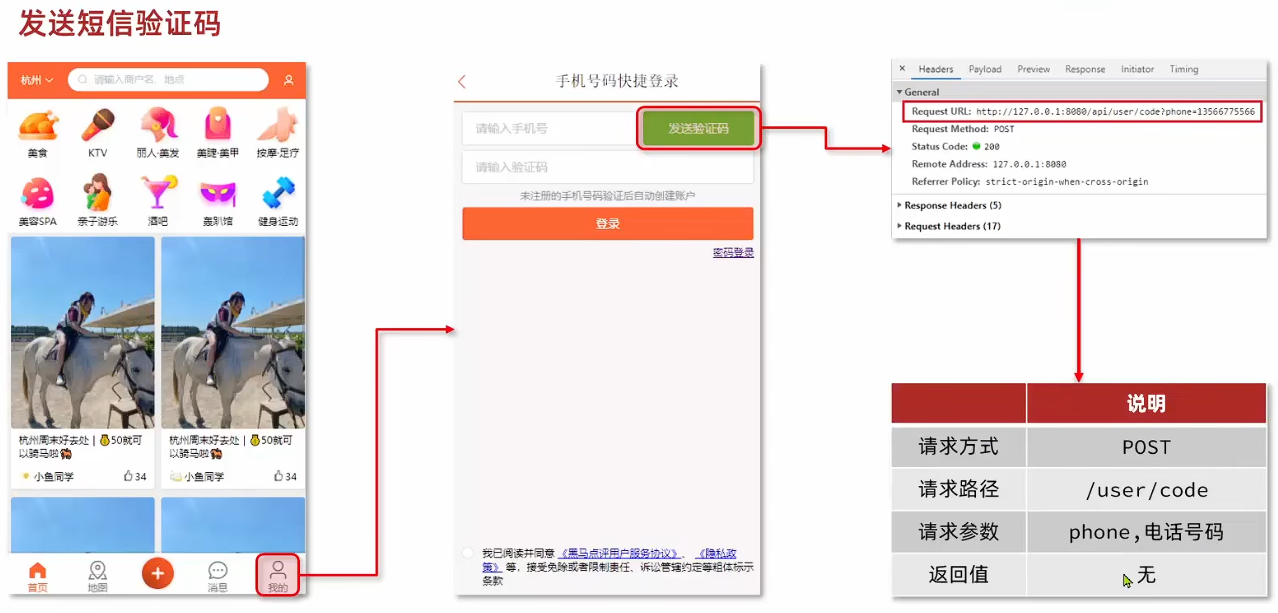1278x613 pixels.
Task: Go to the 我的 profile tab
Action: coord(278,575)
